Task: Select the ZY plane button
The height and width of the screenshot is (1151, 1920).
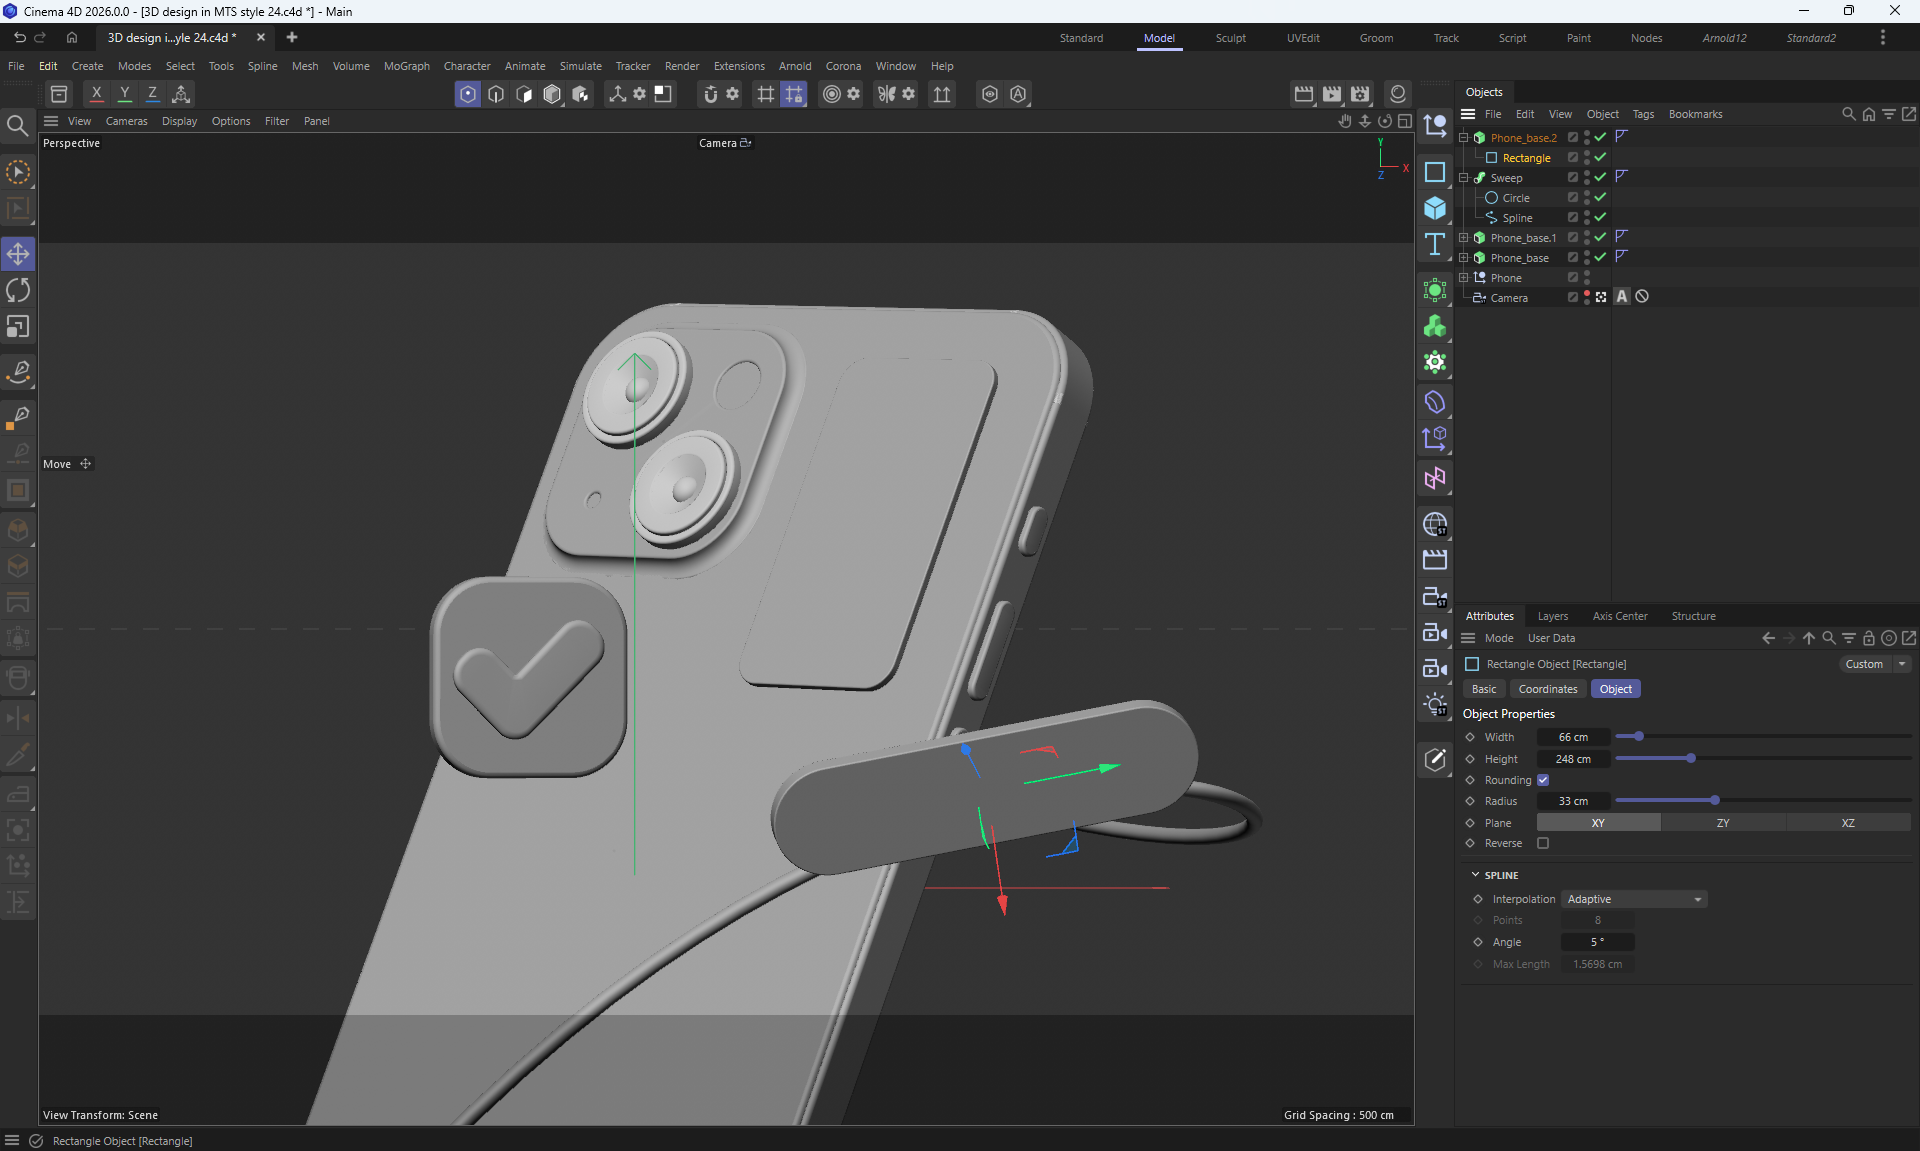Action: point(1722,823)
